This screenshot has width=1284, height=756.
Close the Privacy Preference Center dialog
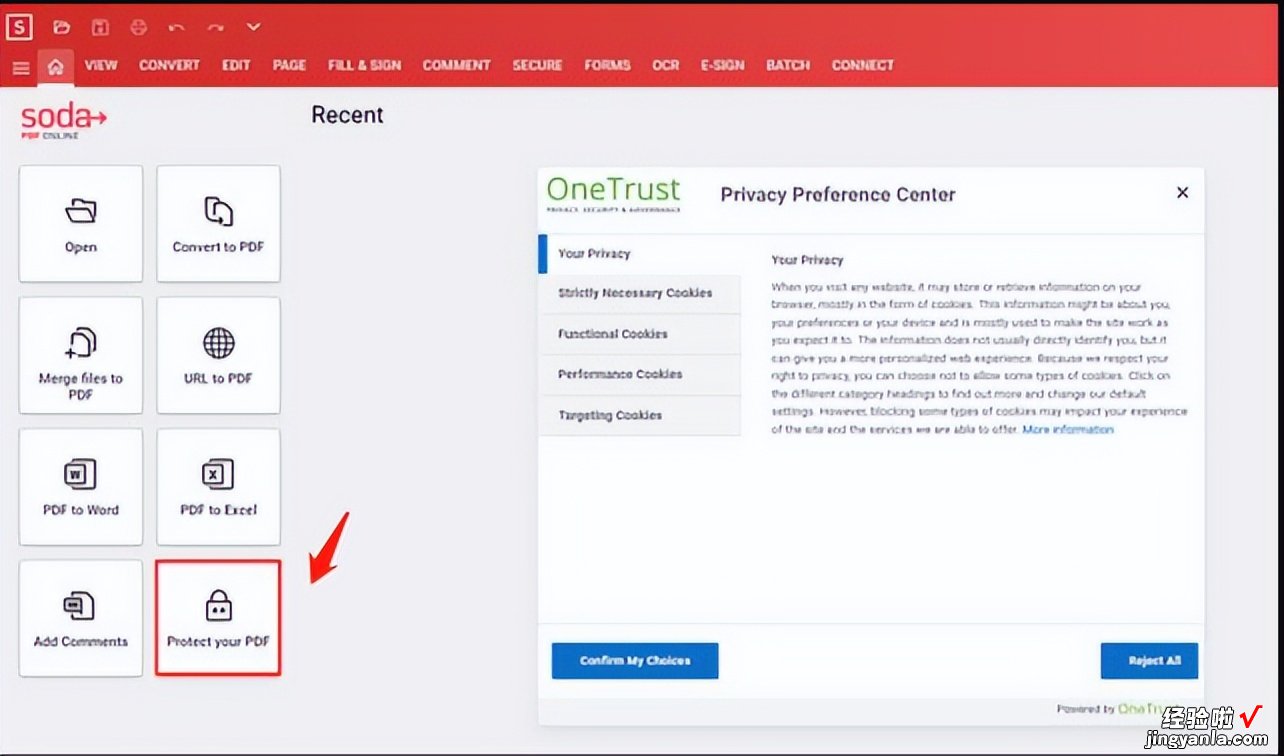coord(1182,193)
